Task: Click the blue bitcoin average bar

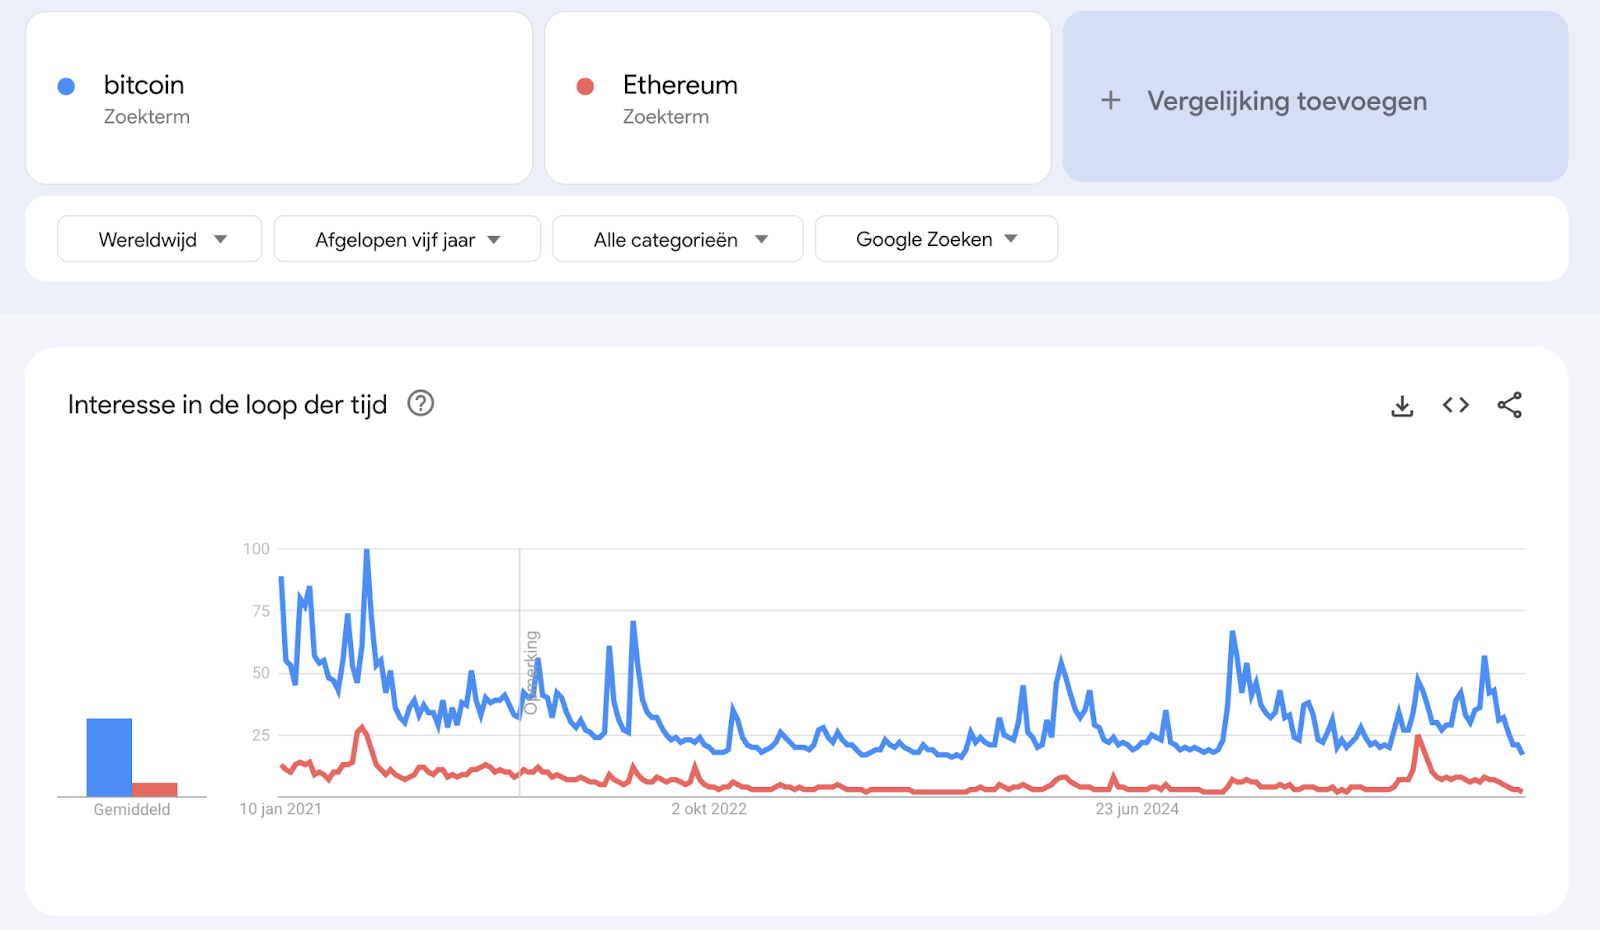Action: pos(109,757)
